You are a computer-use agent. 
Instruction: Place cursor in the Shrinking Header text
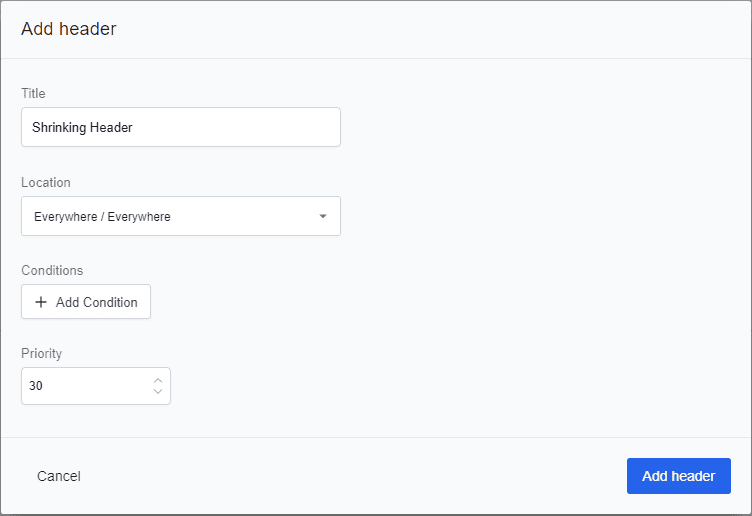(82, 127)
